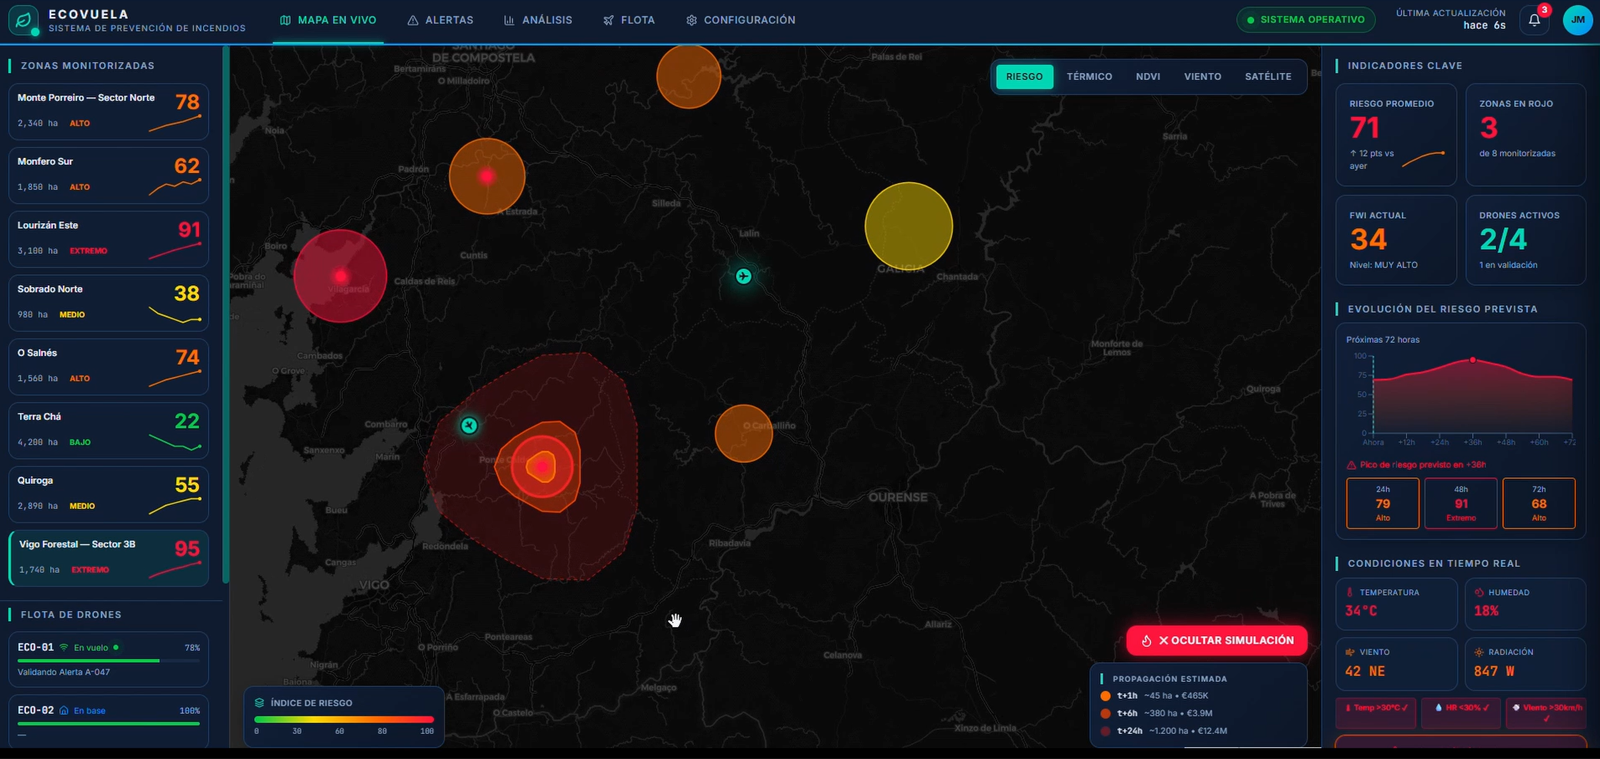Click the zones list vertical scrollbar

click(226, 315)
